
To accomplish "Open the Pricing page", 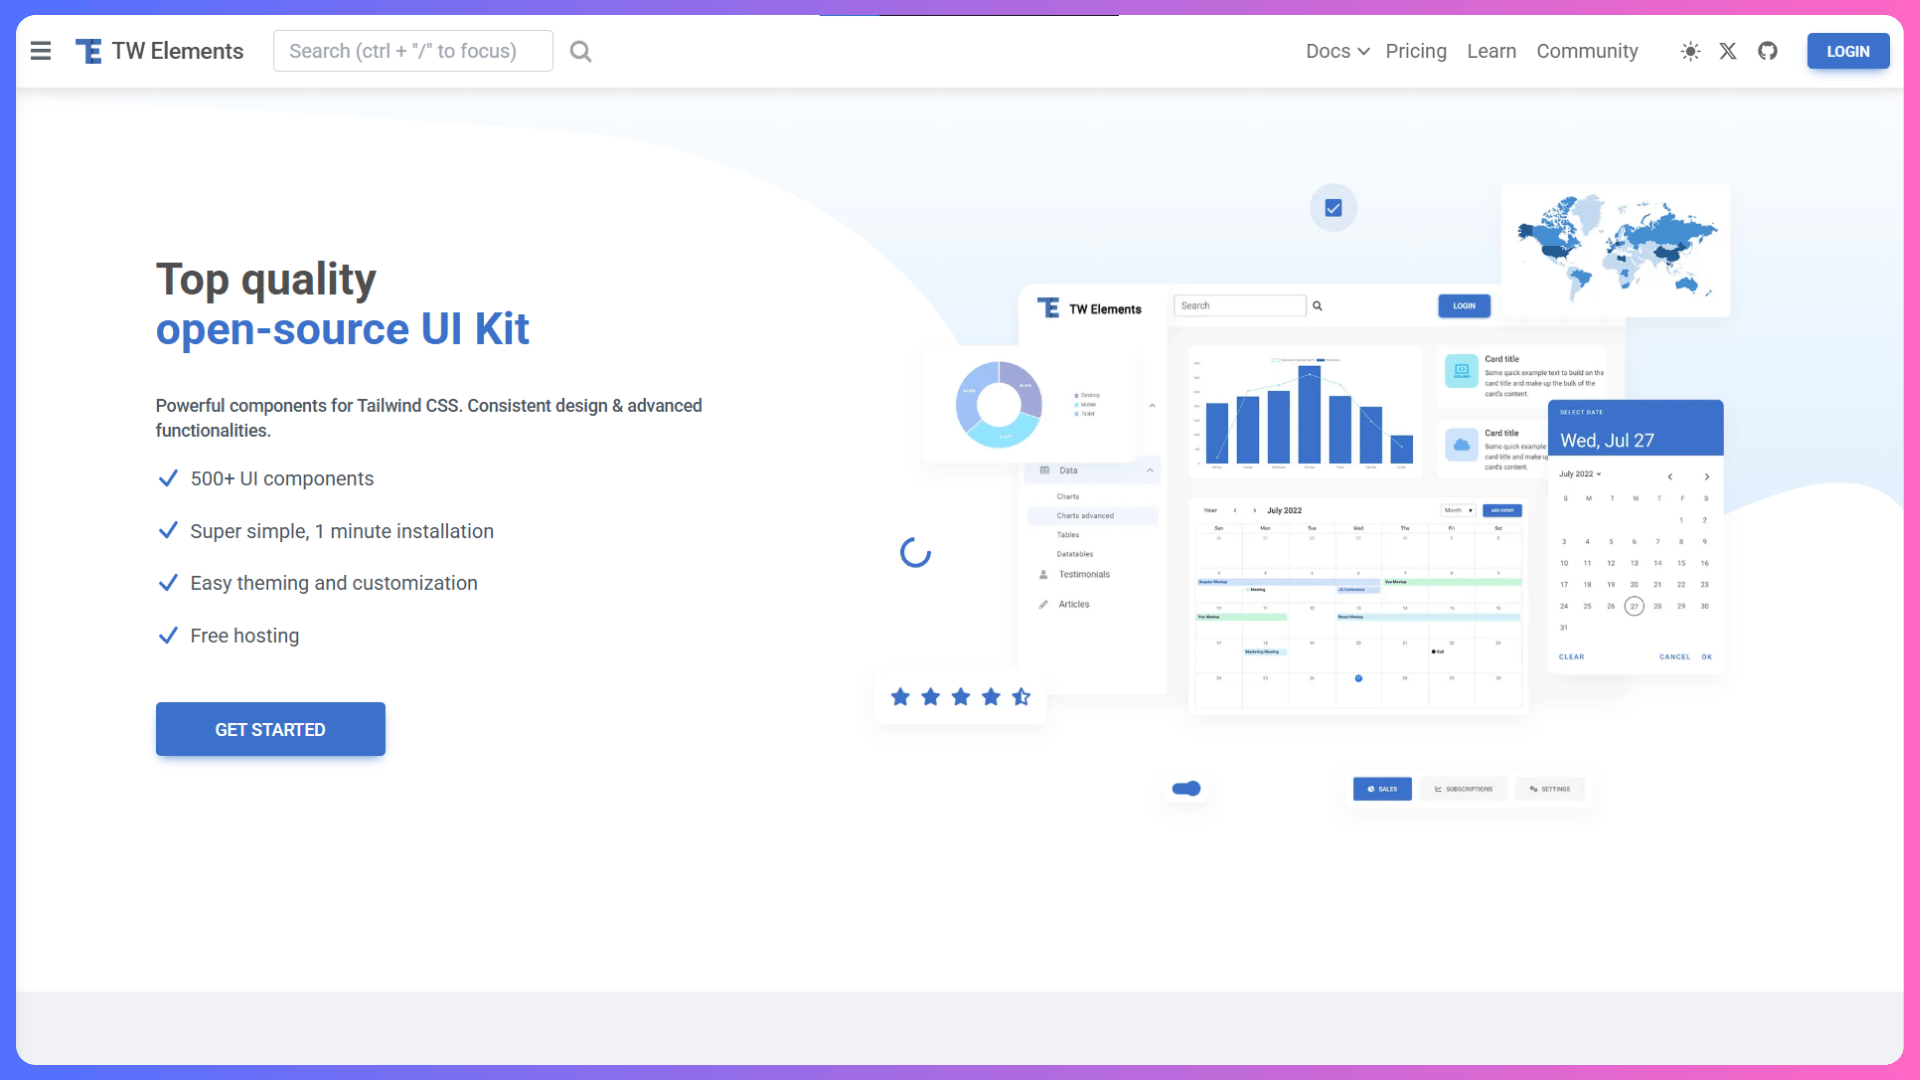I will coord(1416,51).
